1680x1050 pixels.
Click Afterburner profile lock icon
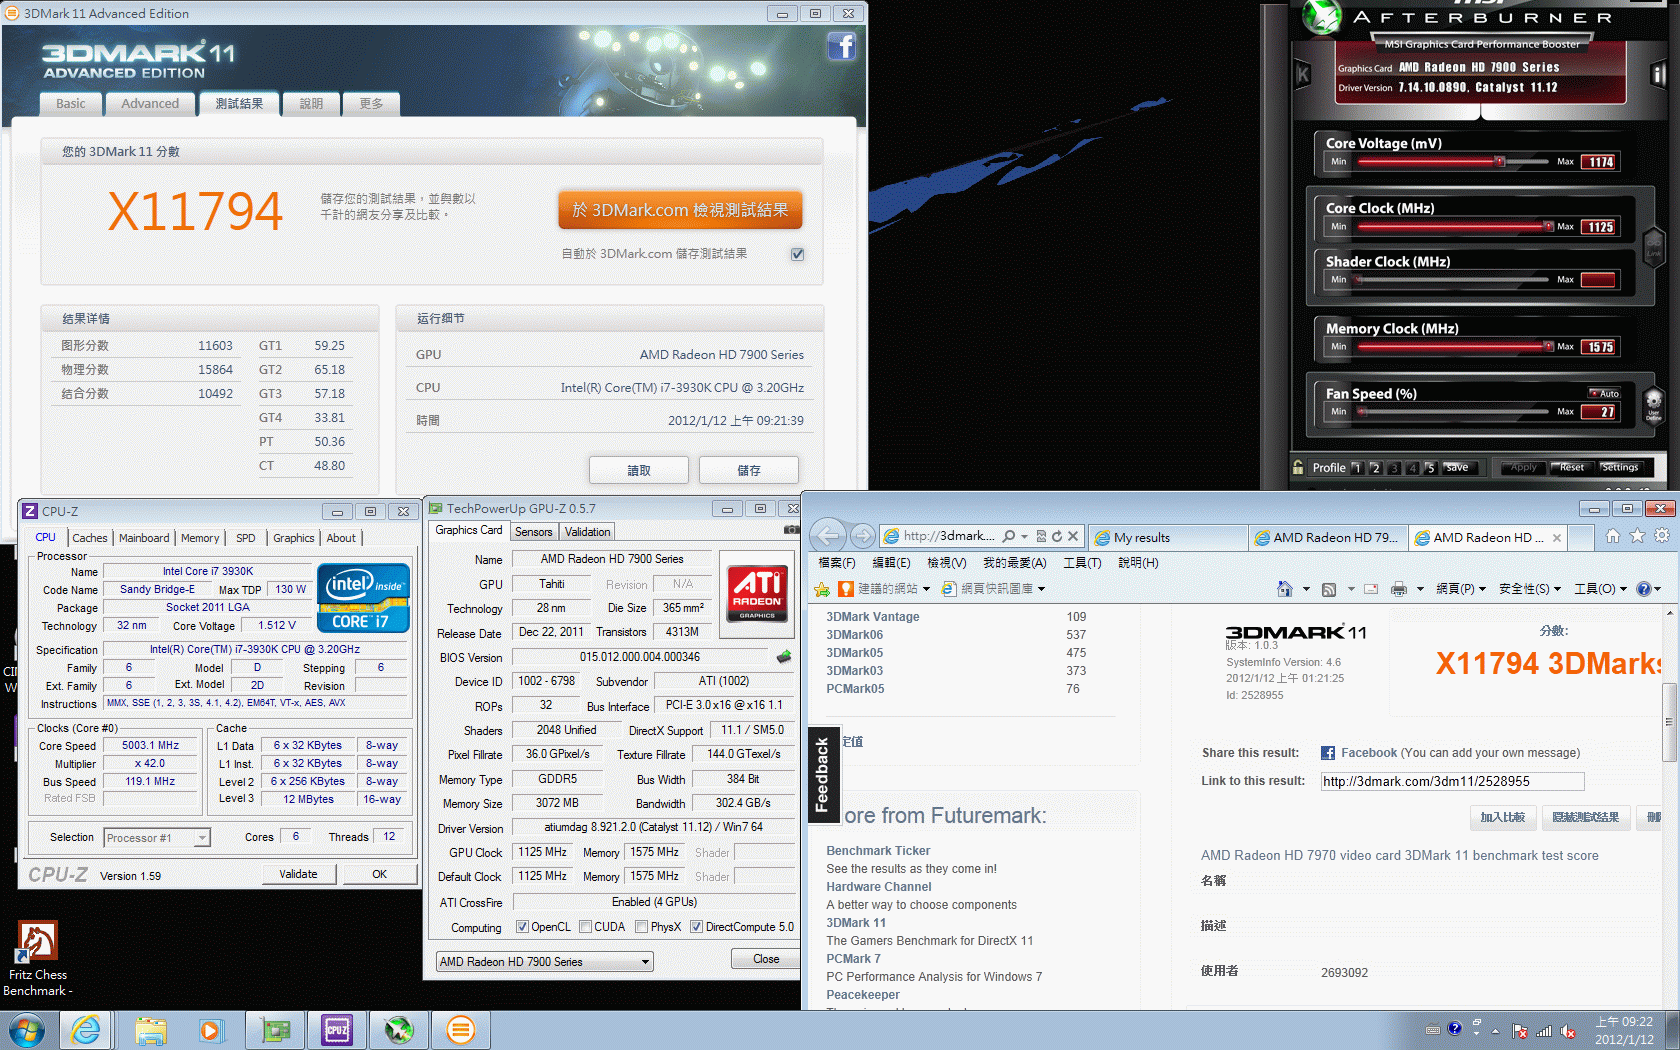click(x=1298, y=467)
